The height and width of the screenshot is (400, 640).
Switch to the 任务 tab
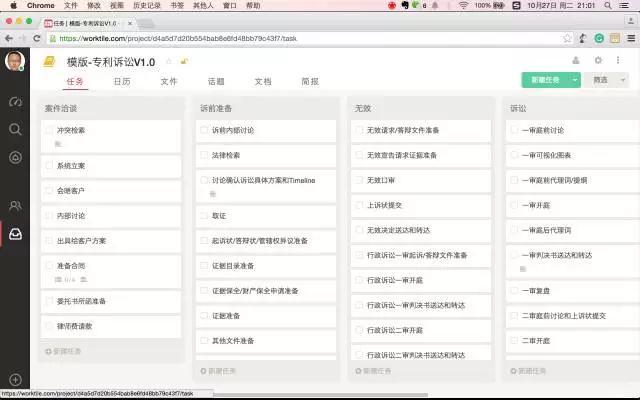click(x=75, y=81)
